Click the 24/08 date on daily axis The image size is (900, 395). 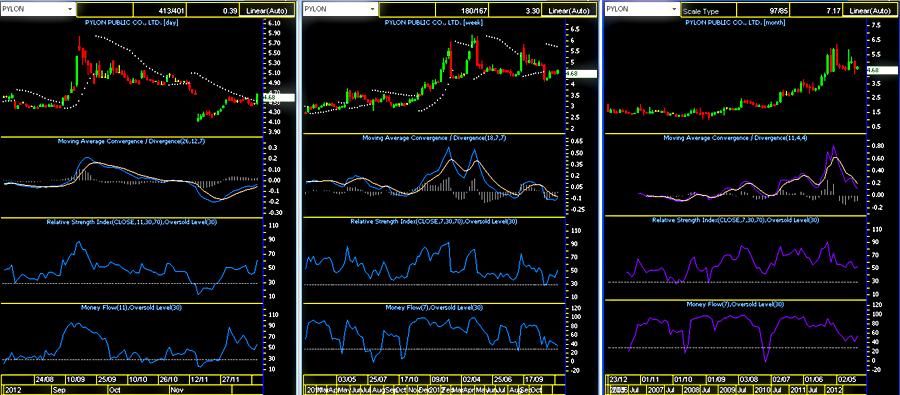point(44,379)
